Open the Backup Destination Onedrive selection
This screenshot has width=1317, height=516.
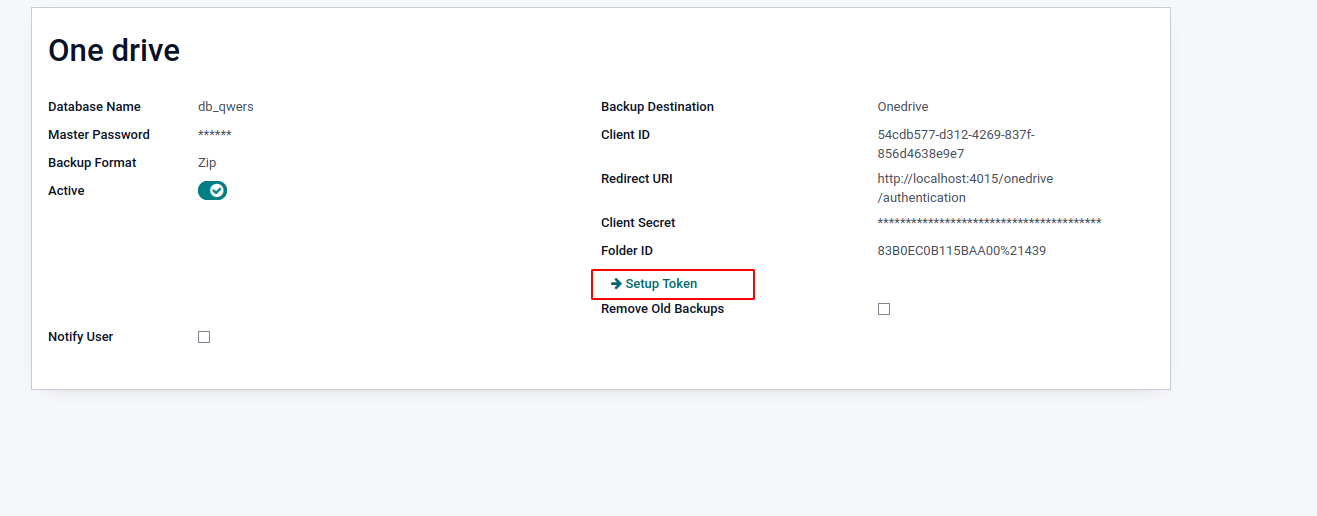tap(903, 107)
